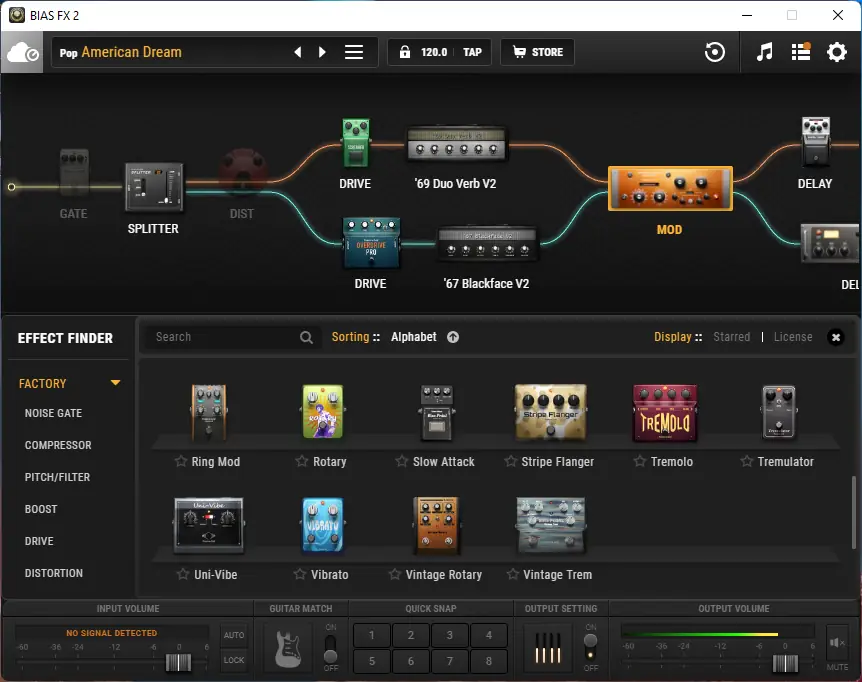This screenshot has height=682, width=862.
Task: Star the Slow Attack effect
Action: point(402,461)
